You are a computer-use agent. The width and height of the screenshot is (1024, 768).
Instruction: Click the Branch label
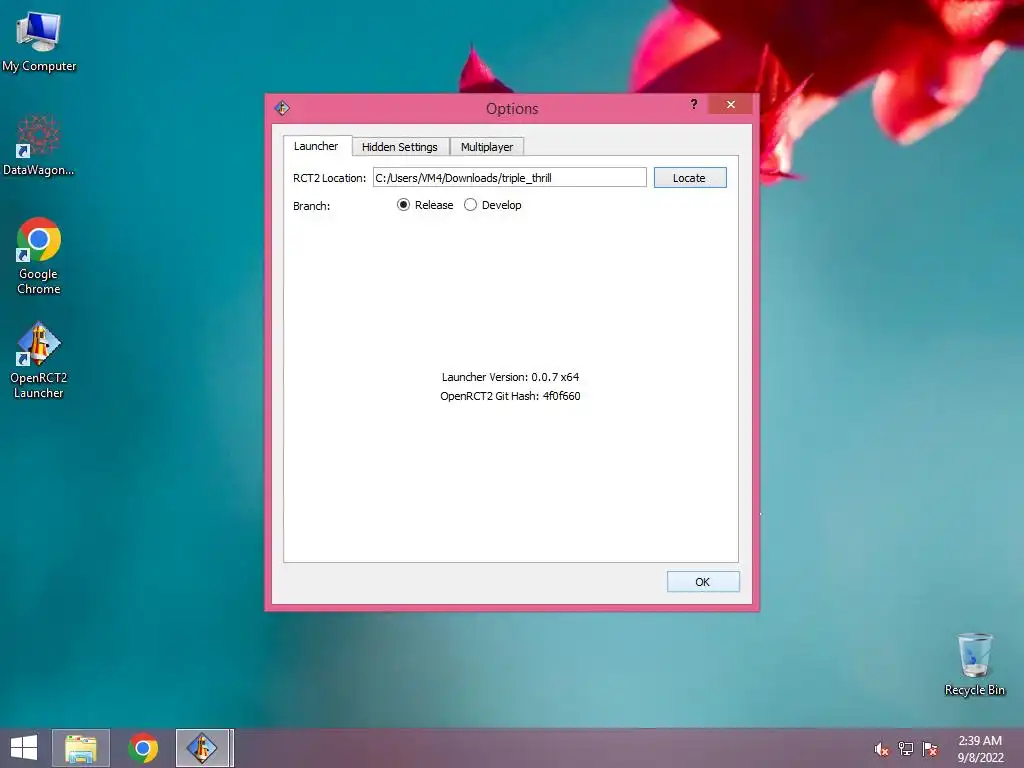pos(312,206)
